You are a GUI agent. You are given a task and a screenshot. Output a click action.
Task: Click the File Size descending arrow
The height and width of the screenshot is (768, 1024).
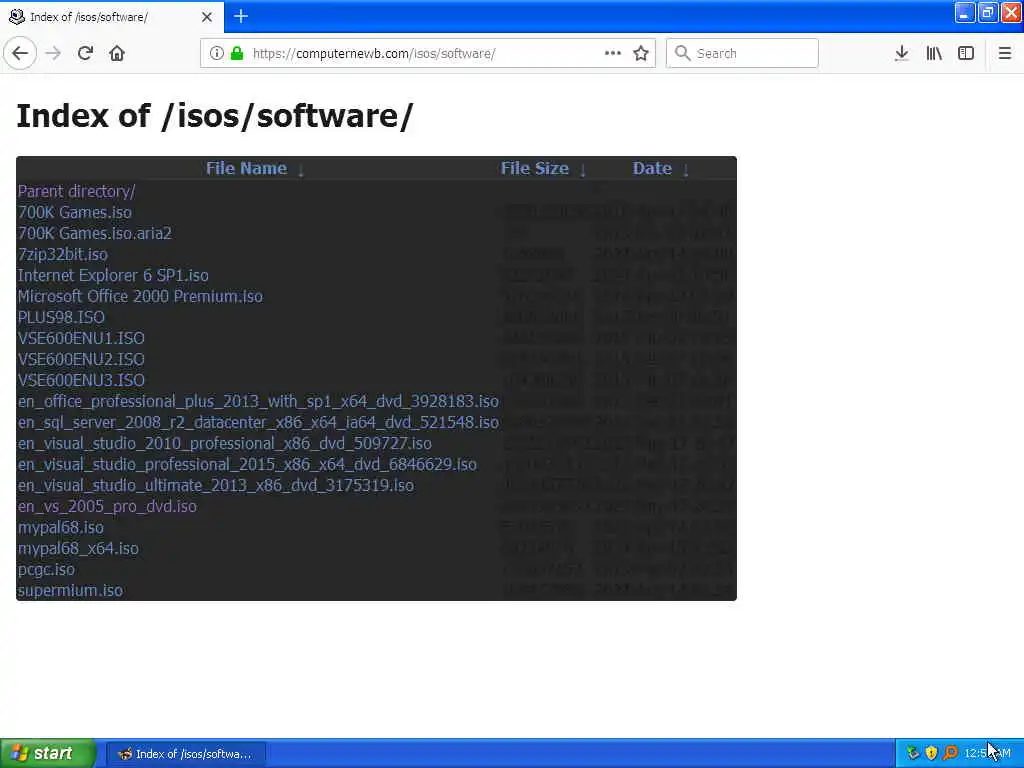pos(583,170)
